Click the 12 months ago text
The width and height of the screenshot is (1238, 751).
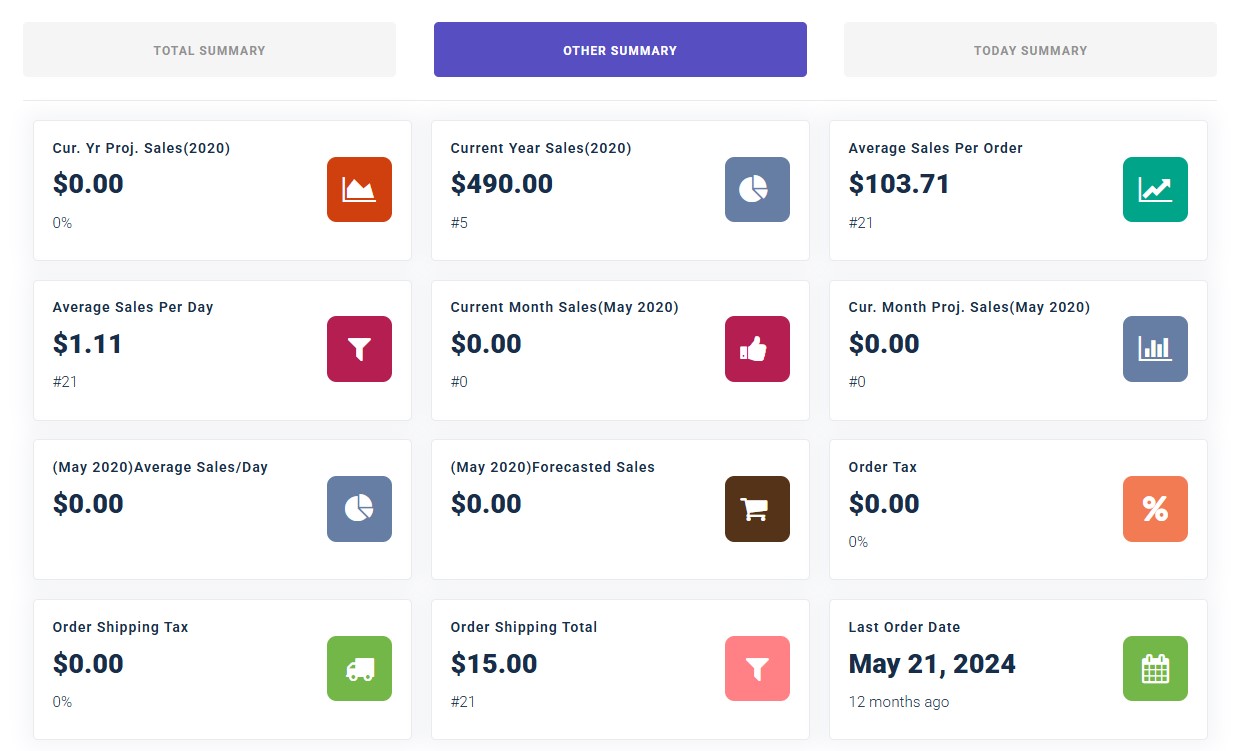(898, 702)
